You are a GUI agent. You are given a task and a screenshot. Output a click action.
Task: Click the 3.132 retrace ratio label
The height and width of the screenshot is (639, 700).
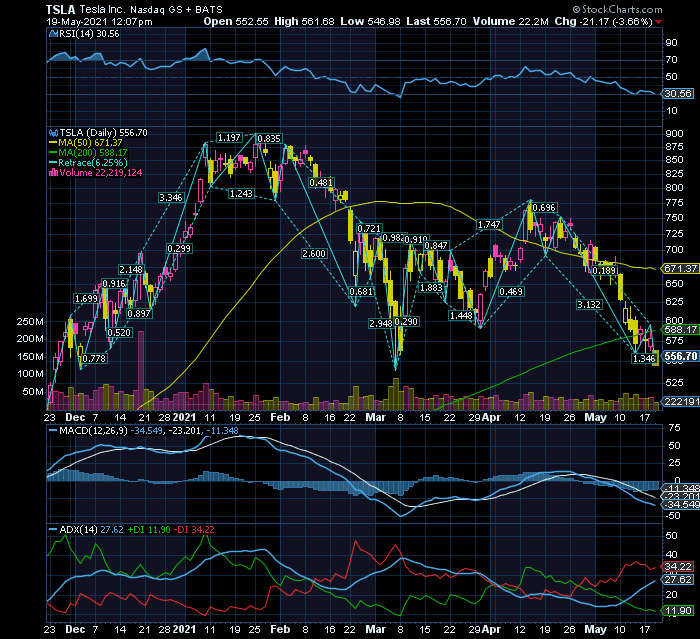(x=589, y=305)
